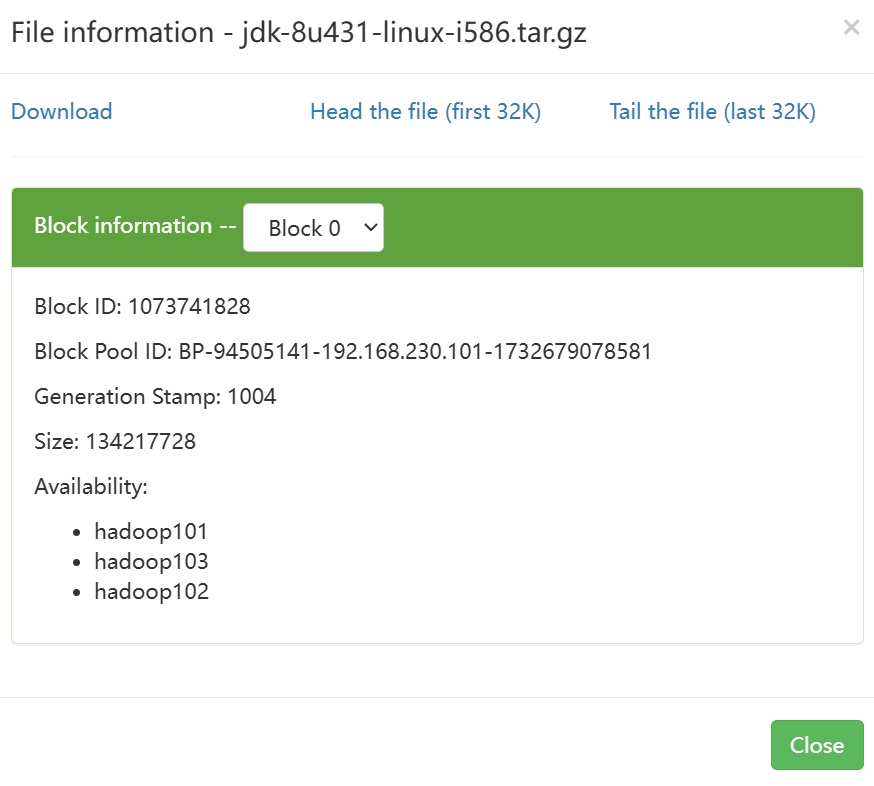Select hadoop103 in the availability list
The image size is (874, 786).
pyautogui.click(x=151, y=561)
